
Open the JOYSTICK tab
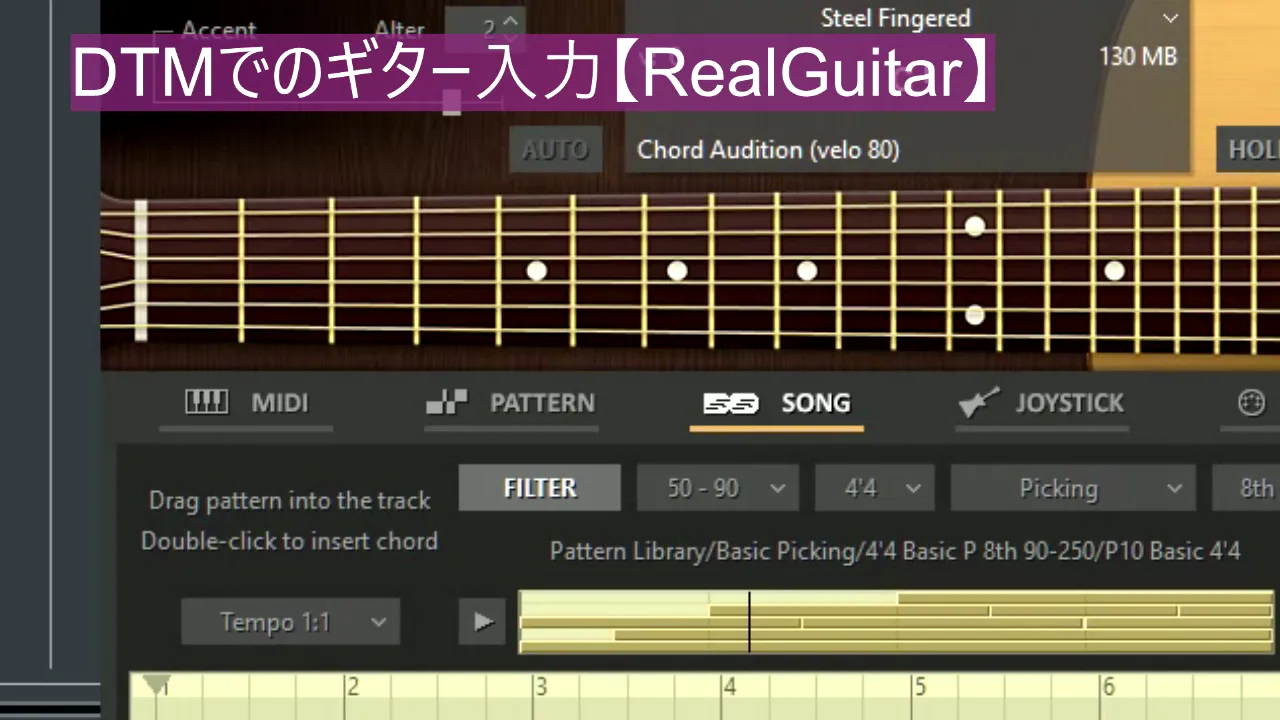[1041, 403]
